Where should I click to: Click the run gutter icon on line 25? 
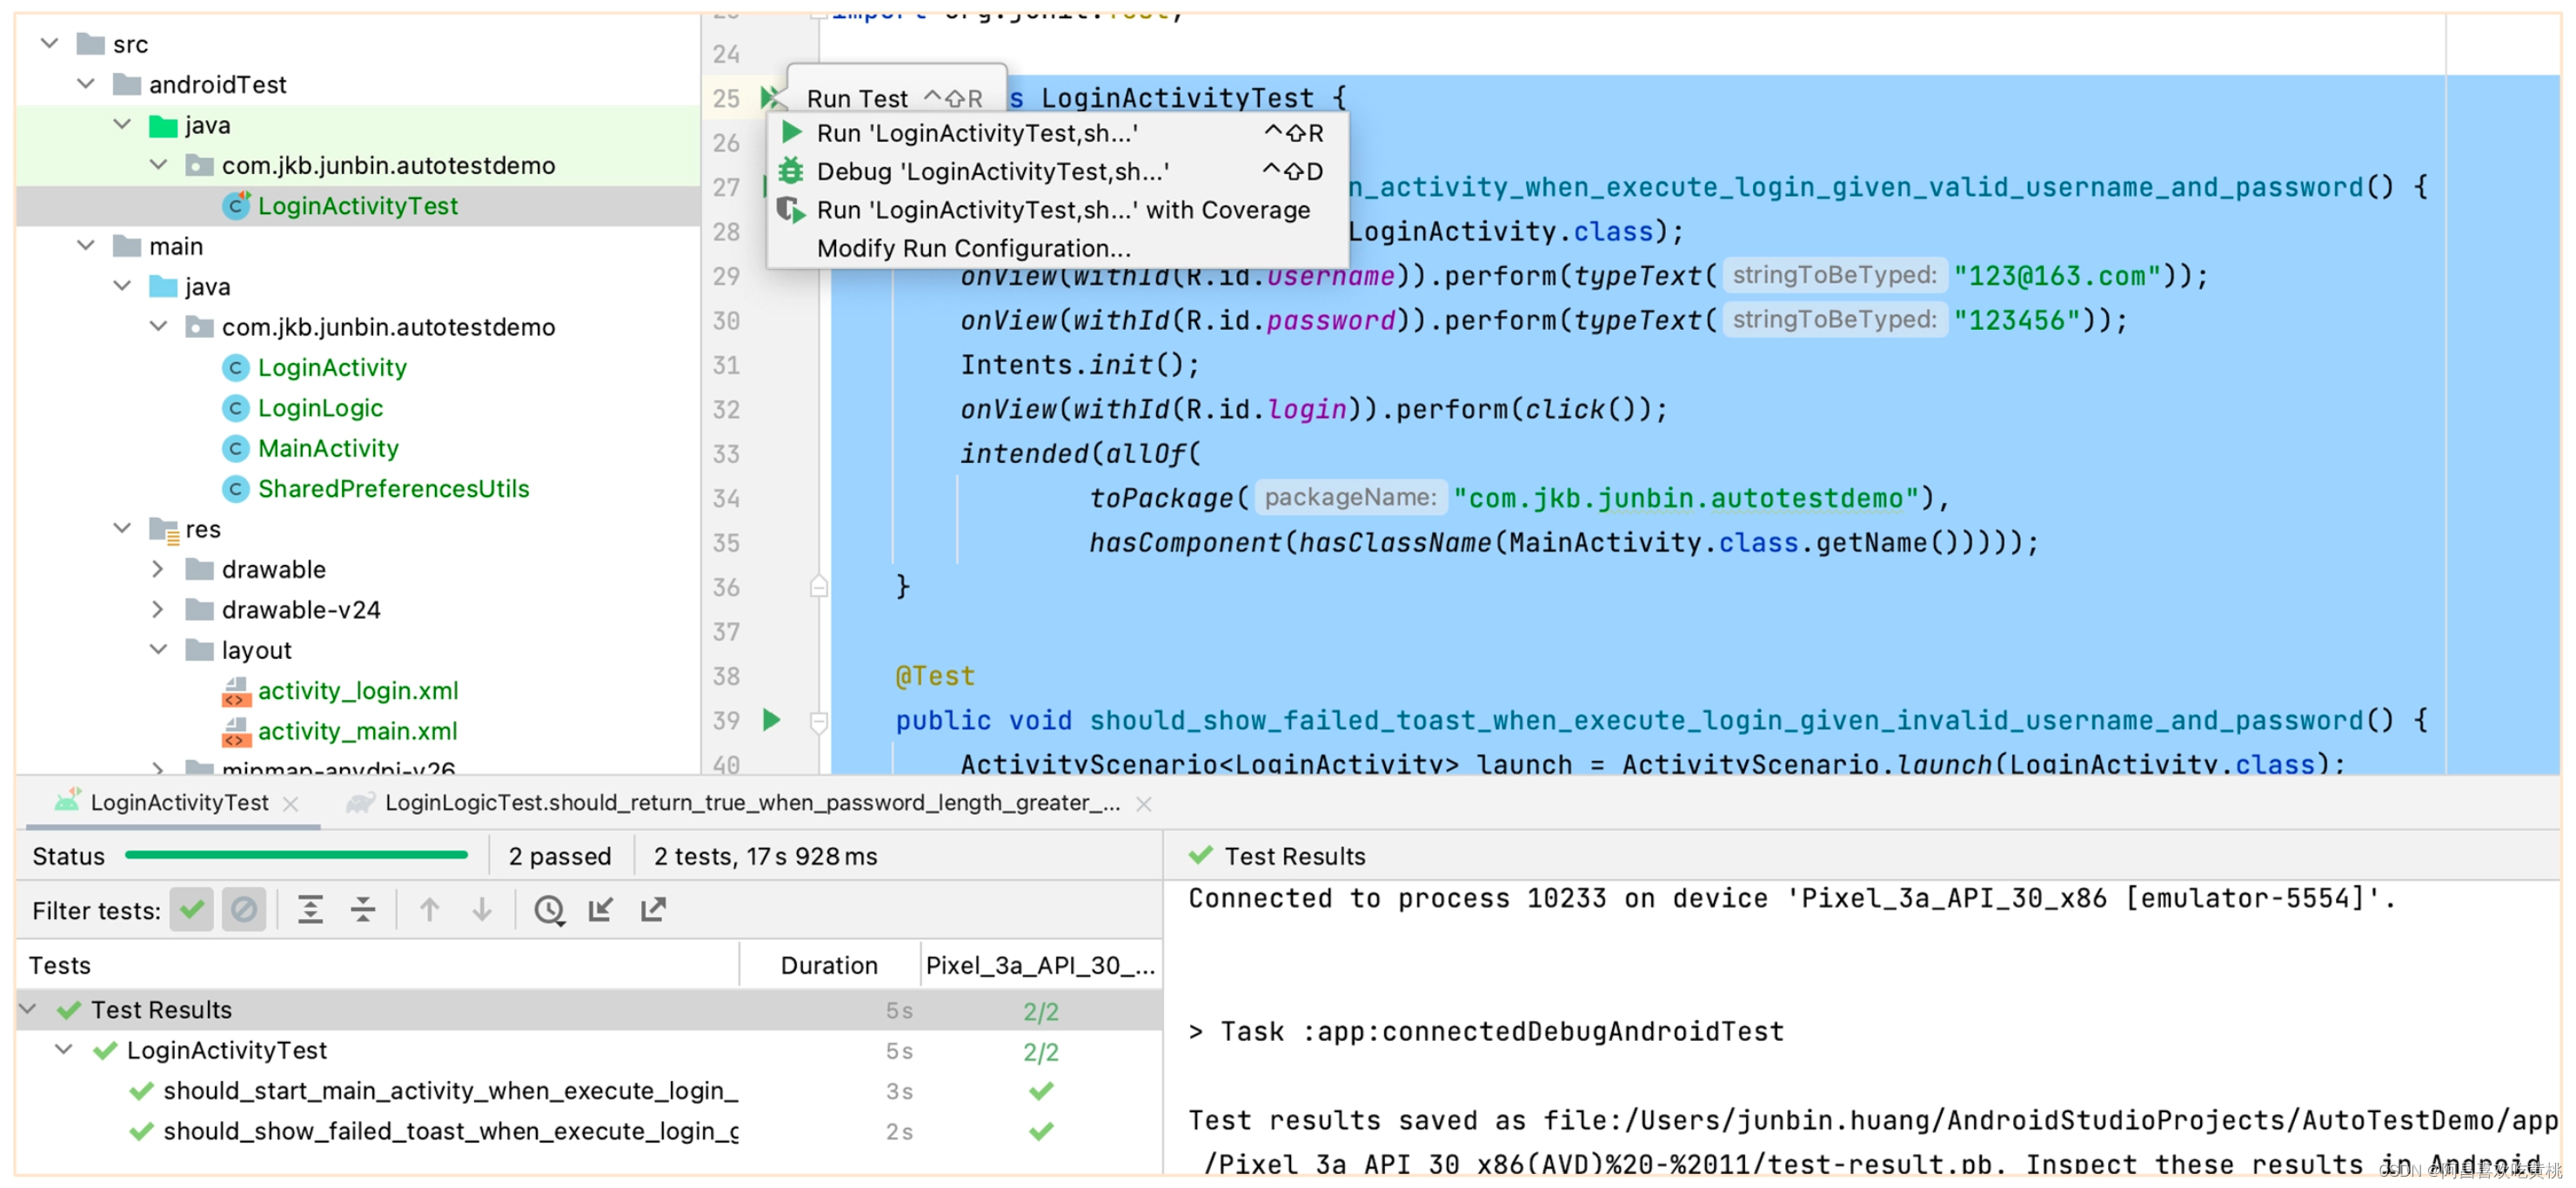pos(771,97)
